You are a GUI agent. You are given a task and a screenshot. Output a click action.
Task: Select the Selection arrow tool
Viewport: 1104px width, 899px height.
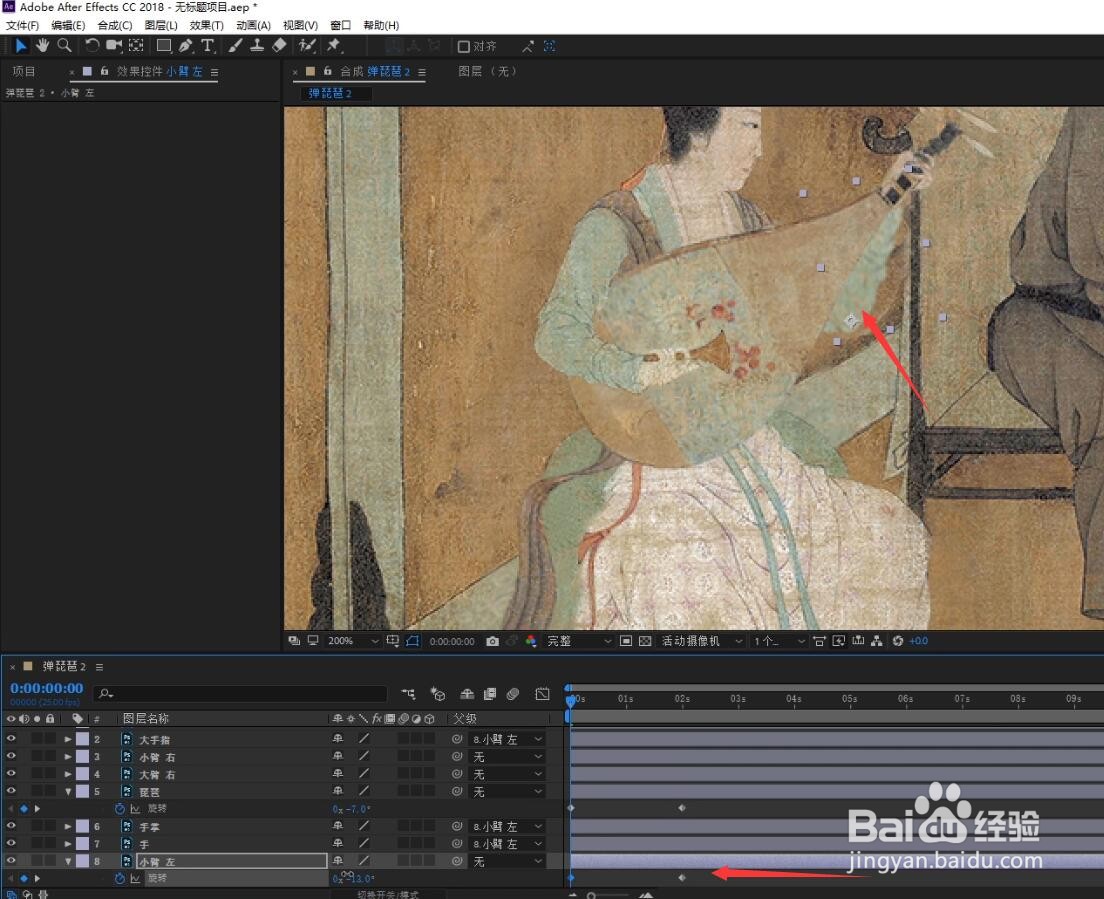(20, 46)
